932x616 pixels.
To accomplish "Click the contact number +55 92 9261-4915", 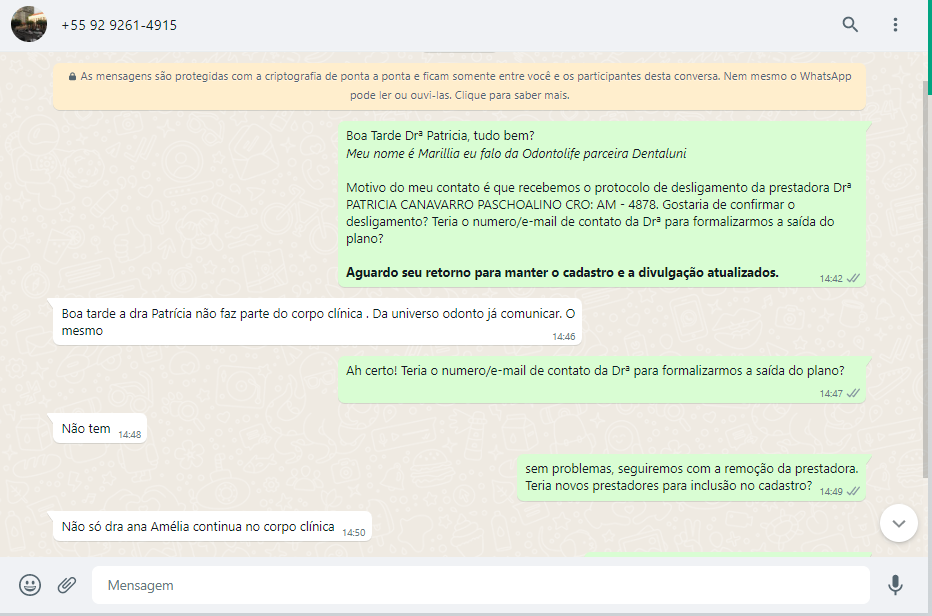I will [x=119, y=25].
